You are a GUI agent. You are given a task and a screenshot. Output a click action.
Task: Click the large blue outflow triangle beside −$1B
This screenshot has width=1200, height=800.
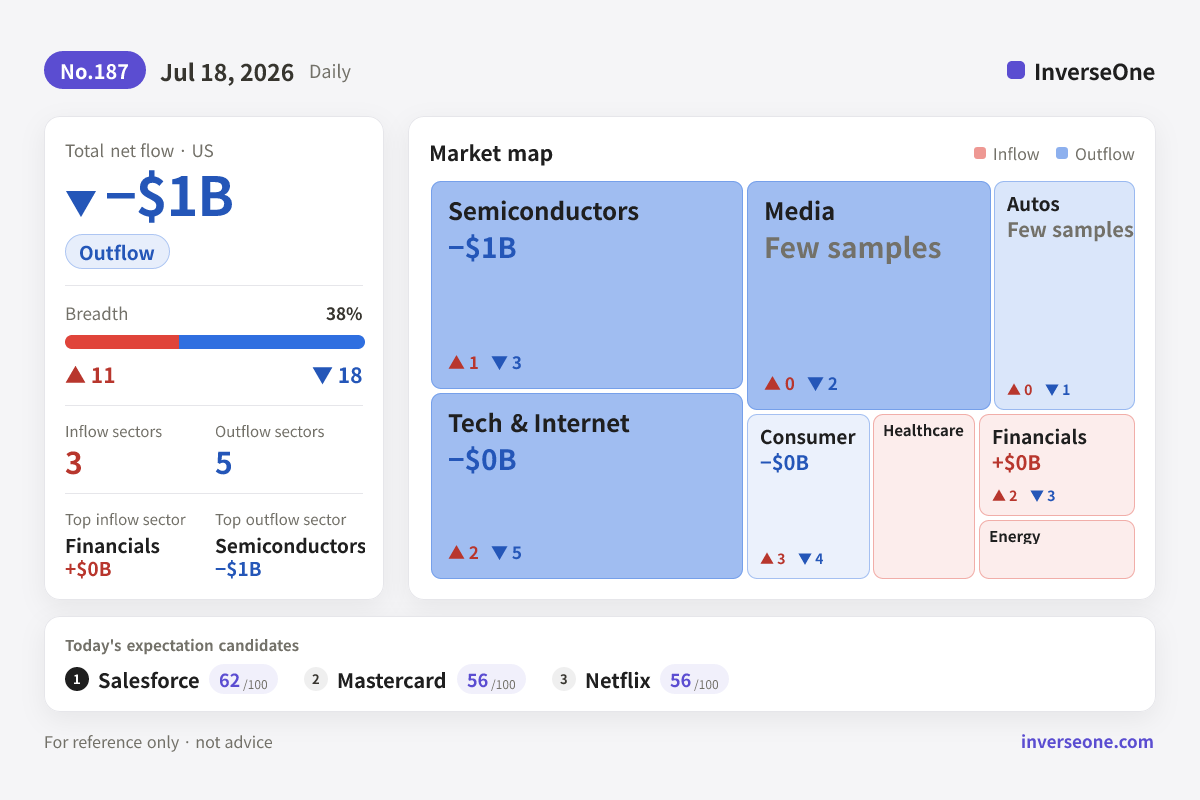click(81, 203)
